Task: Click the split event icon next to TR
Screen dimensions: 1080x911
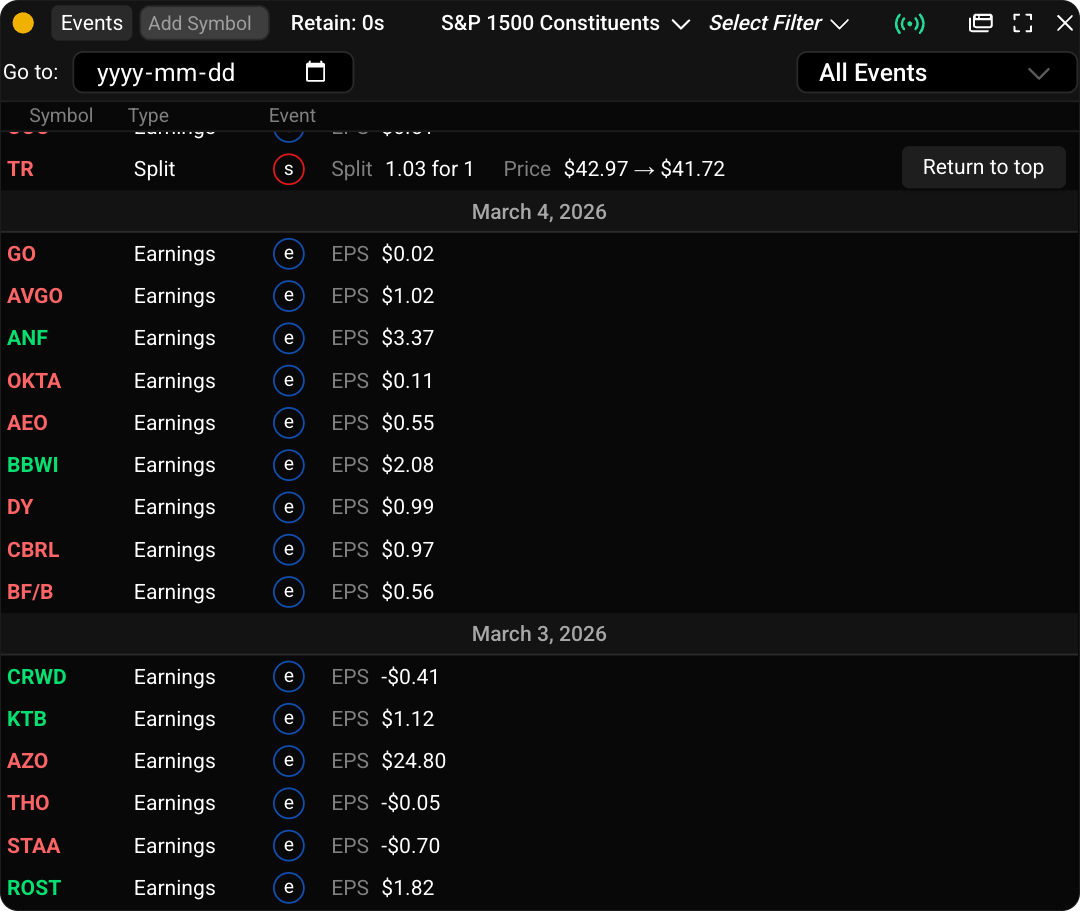Action: 289,169
